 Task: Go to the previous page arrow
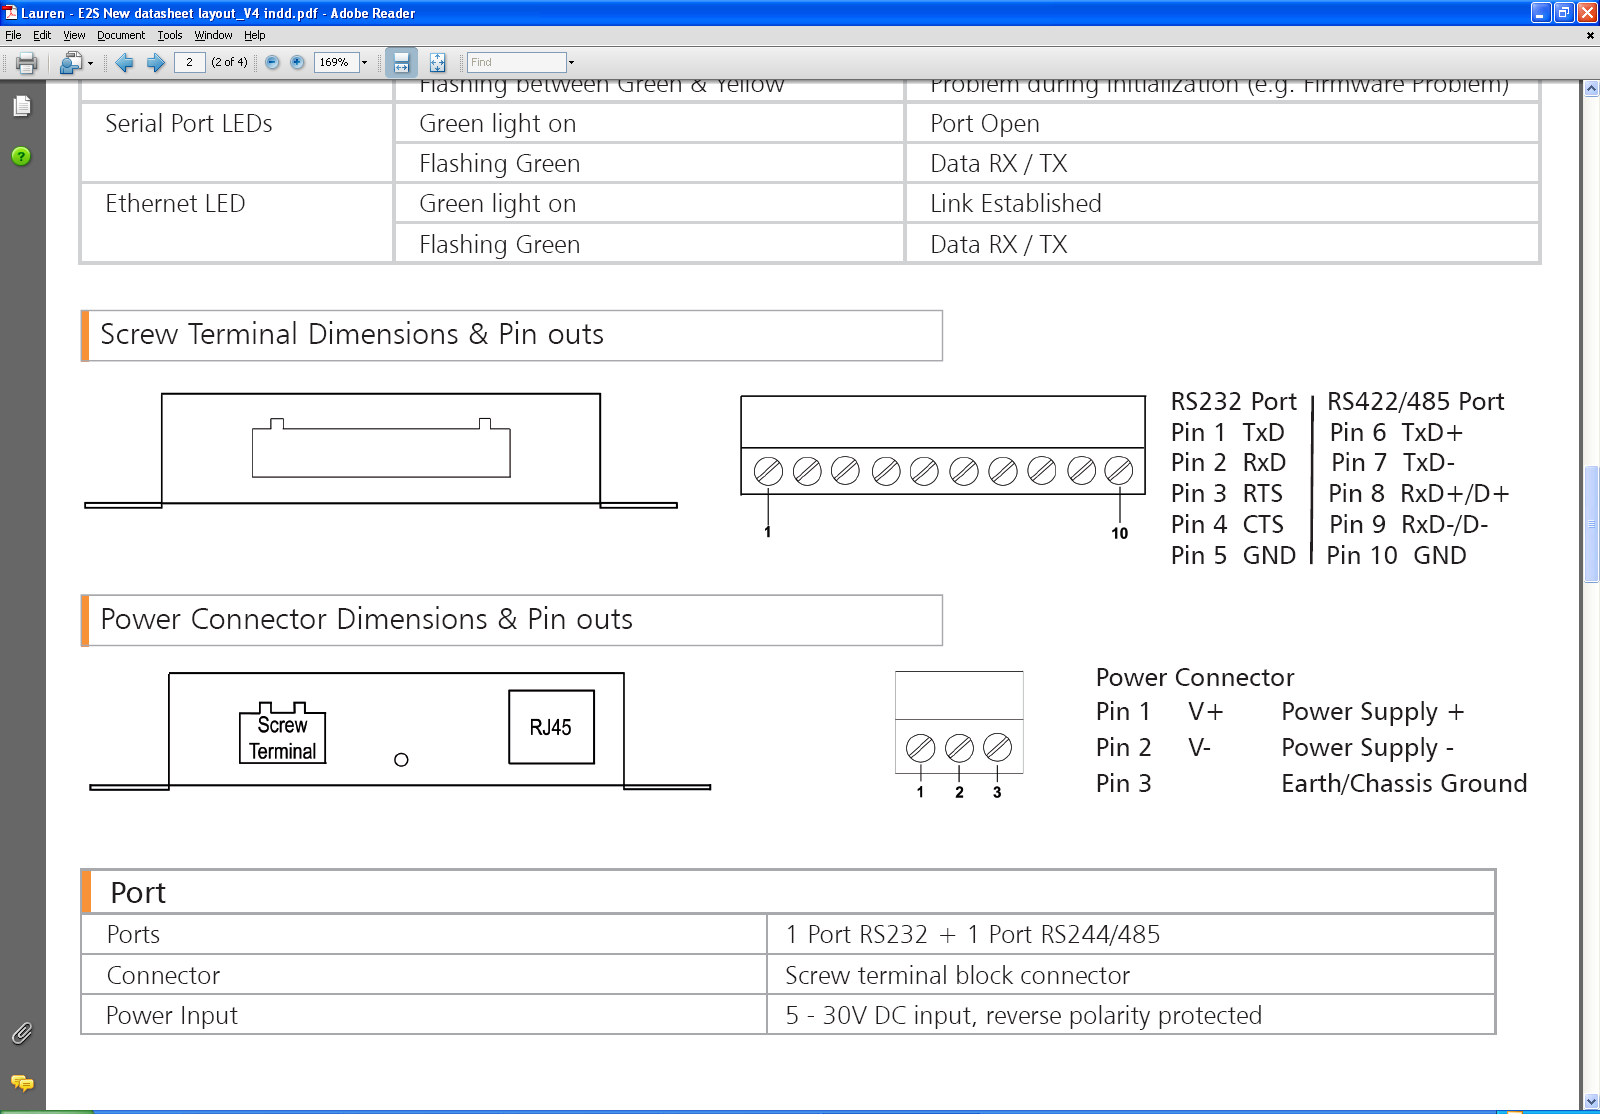[x=125, y=62]
